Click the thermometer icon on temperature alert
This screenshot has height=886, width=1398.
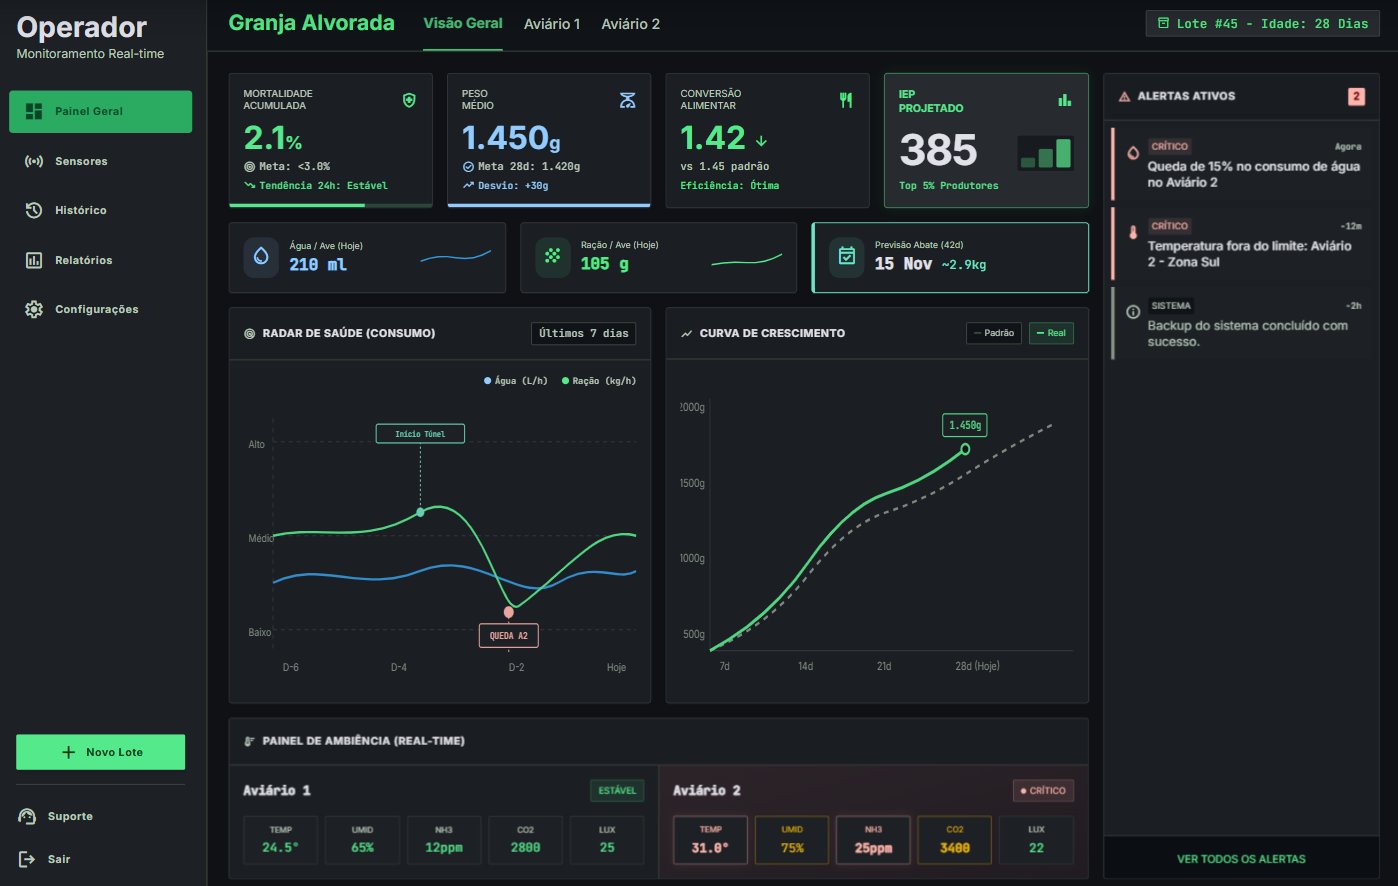[1133, 233]
